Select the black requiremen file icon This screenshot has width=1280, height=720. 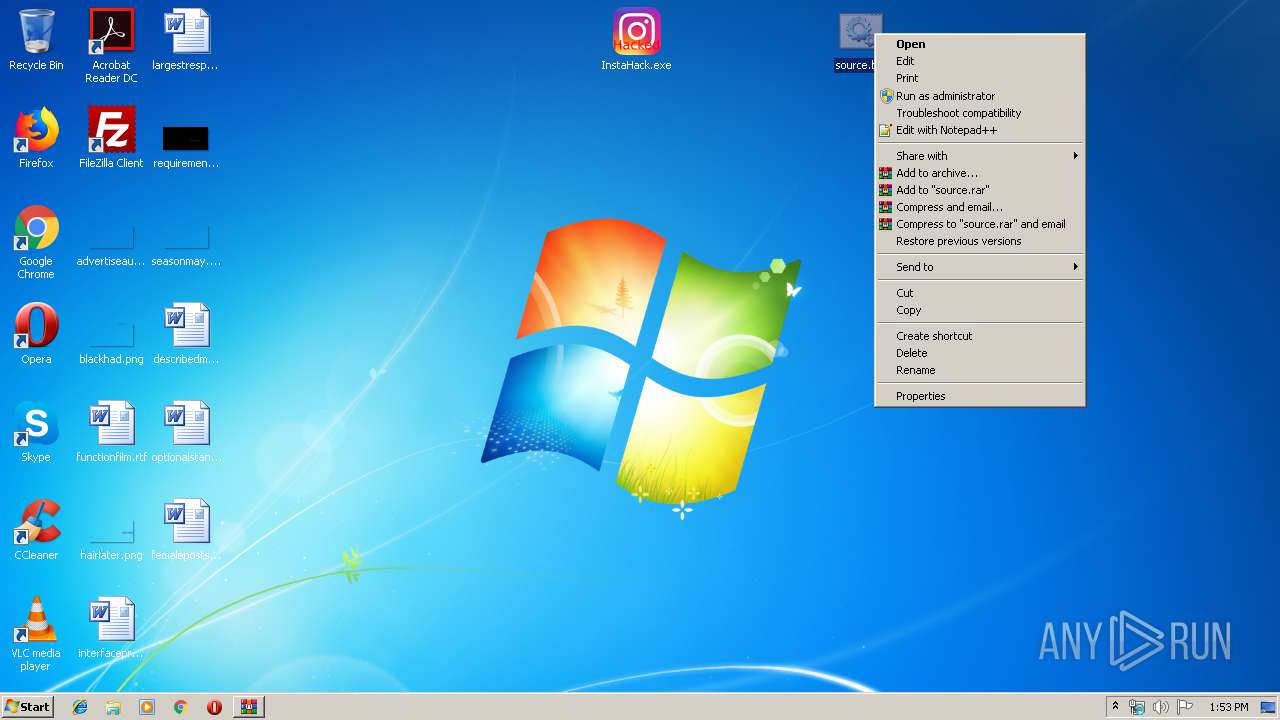tap(186, 138)
